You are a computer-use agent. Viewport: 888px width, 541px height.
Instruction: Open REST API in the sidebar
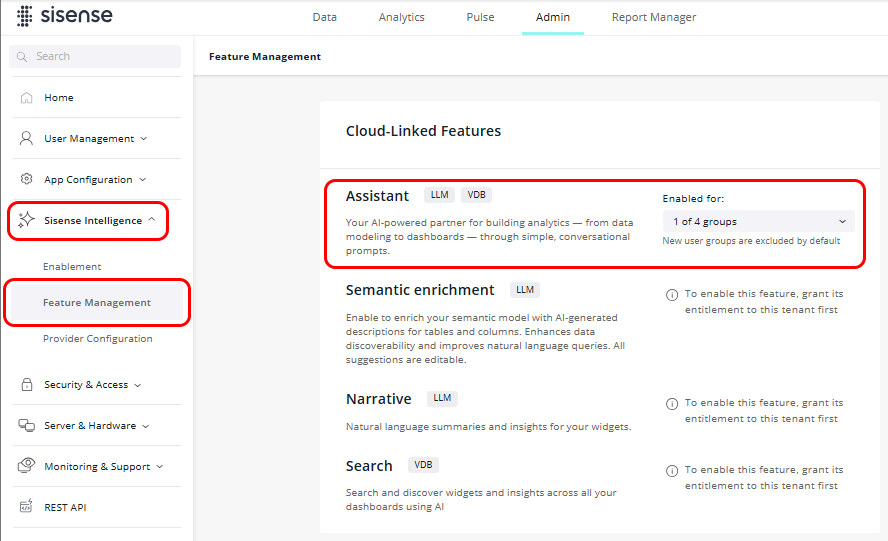point(65,507)
